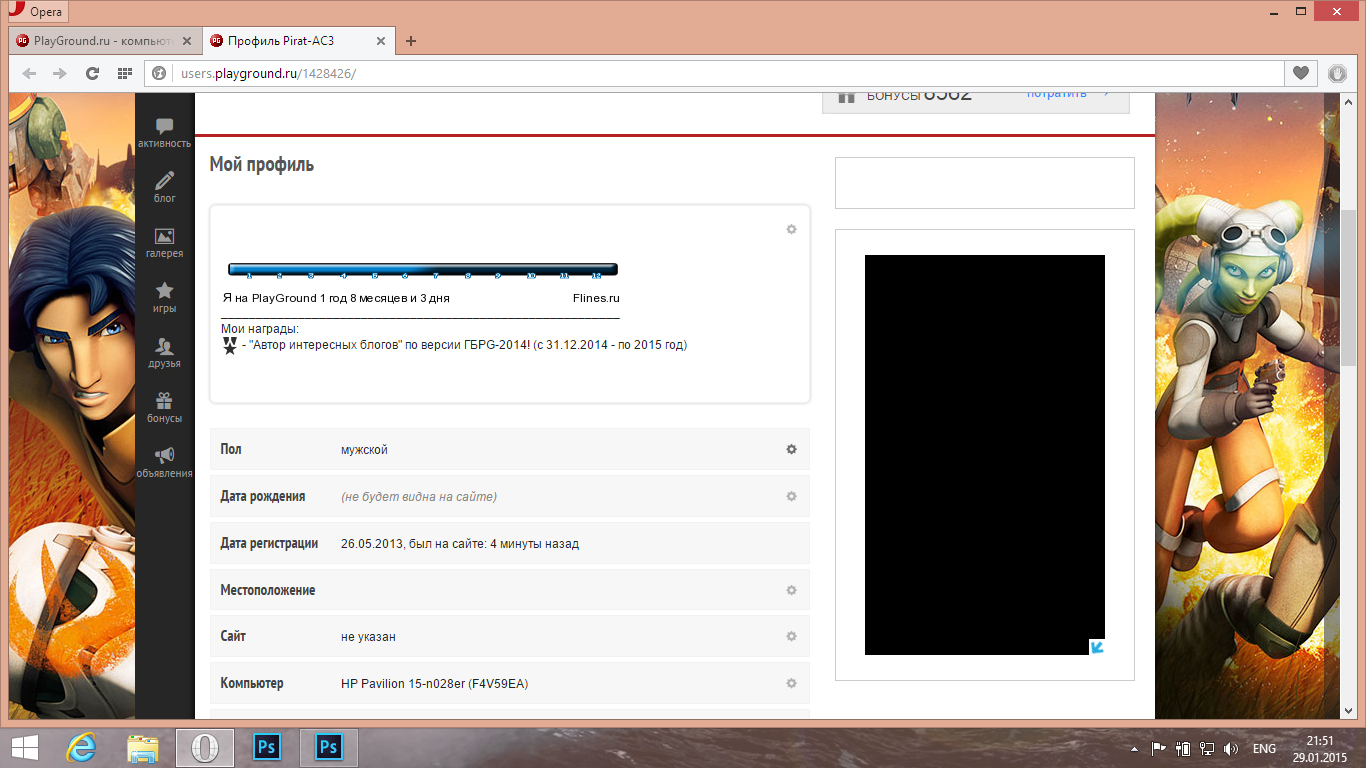Viewport: 1366px width, 768px height.
Task: Open the игры section in the sidebar
Action: 164,297
